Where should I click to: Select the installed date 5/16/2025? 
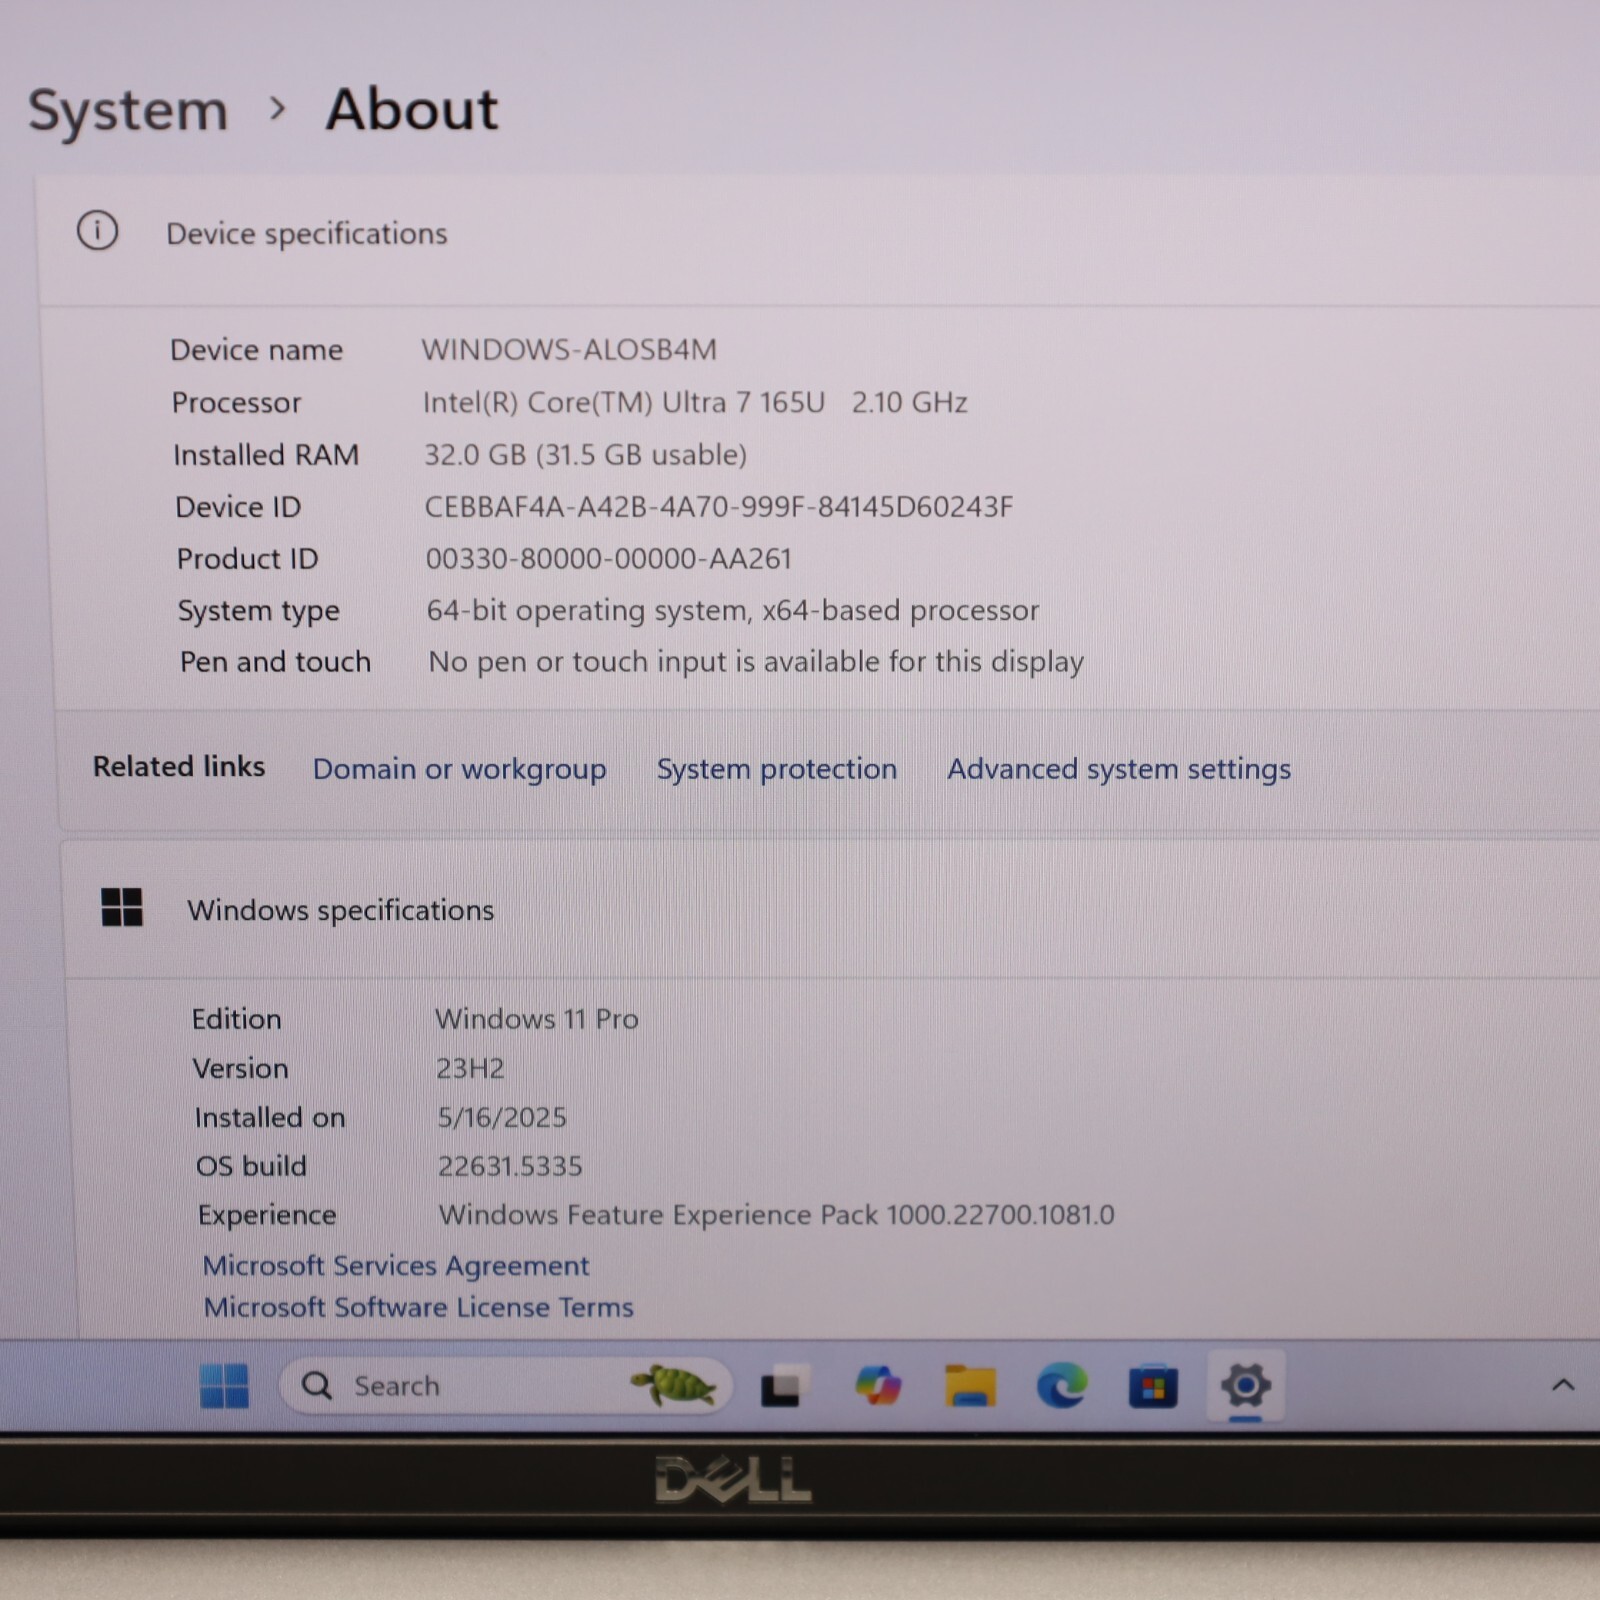(502, 1117)
